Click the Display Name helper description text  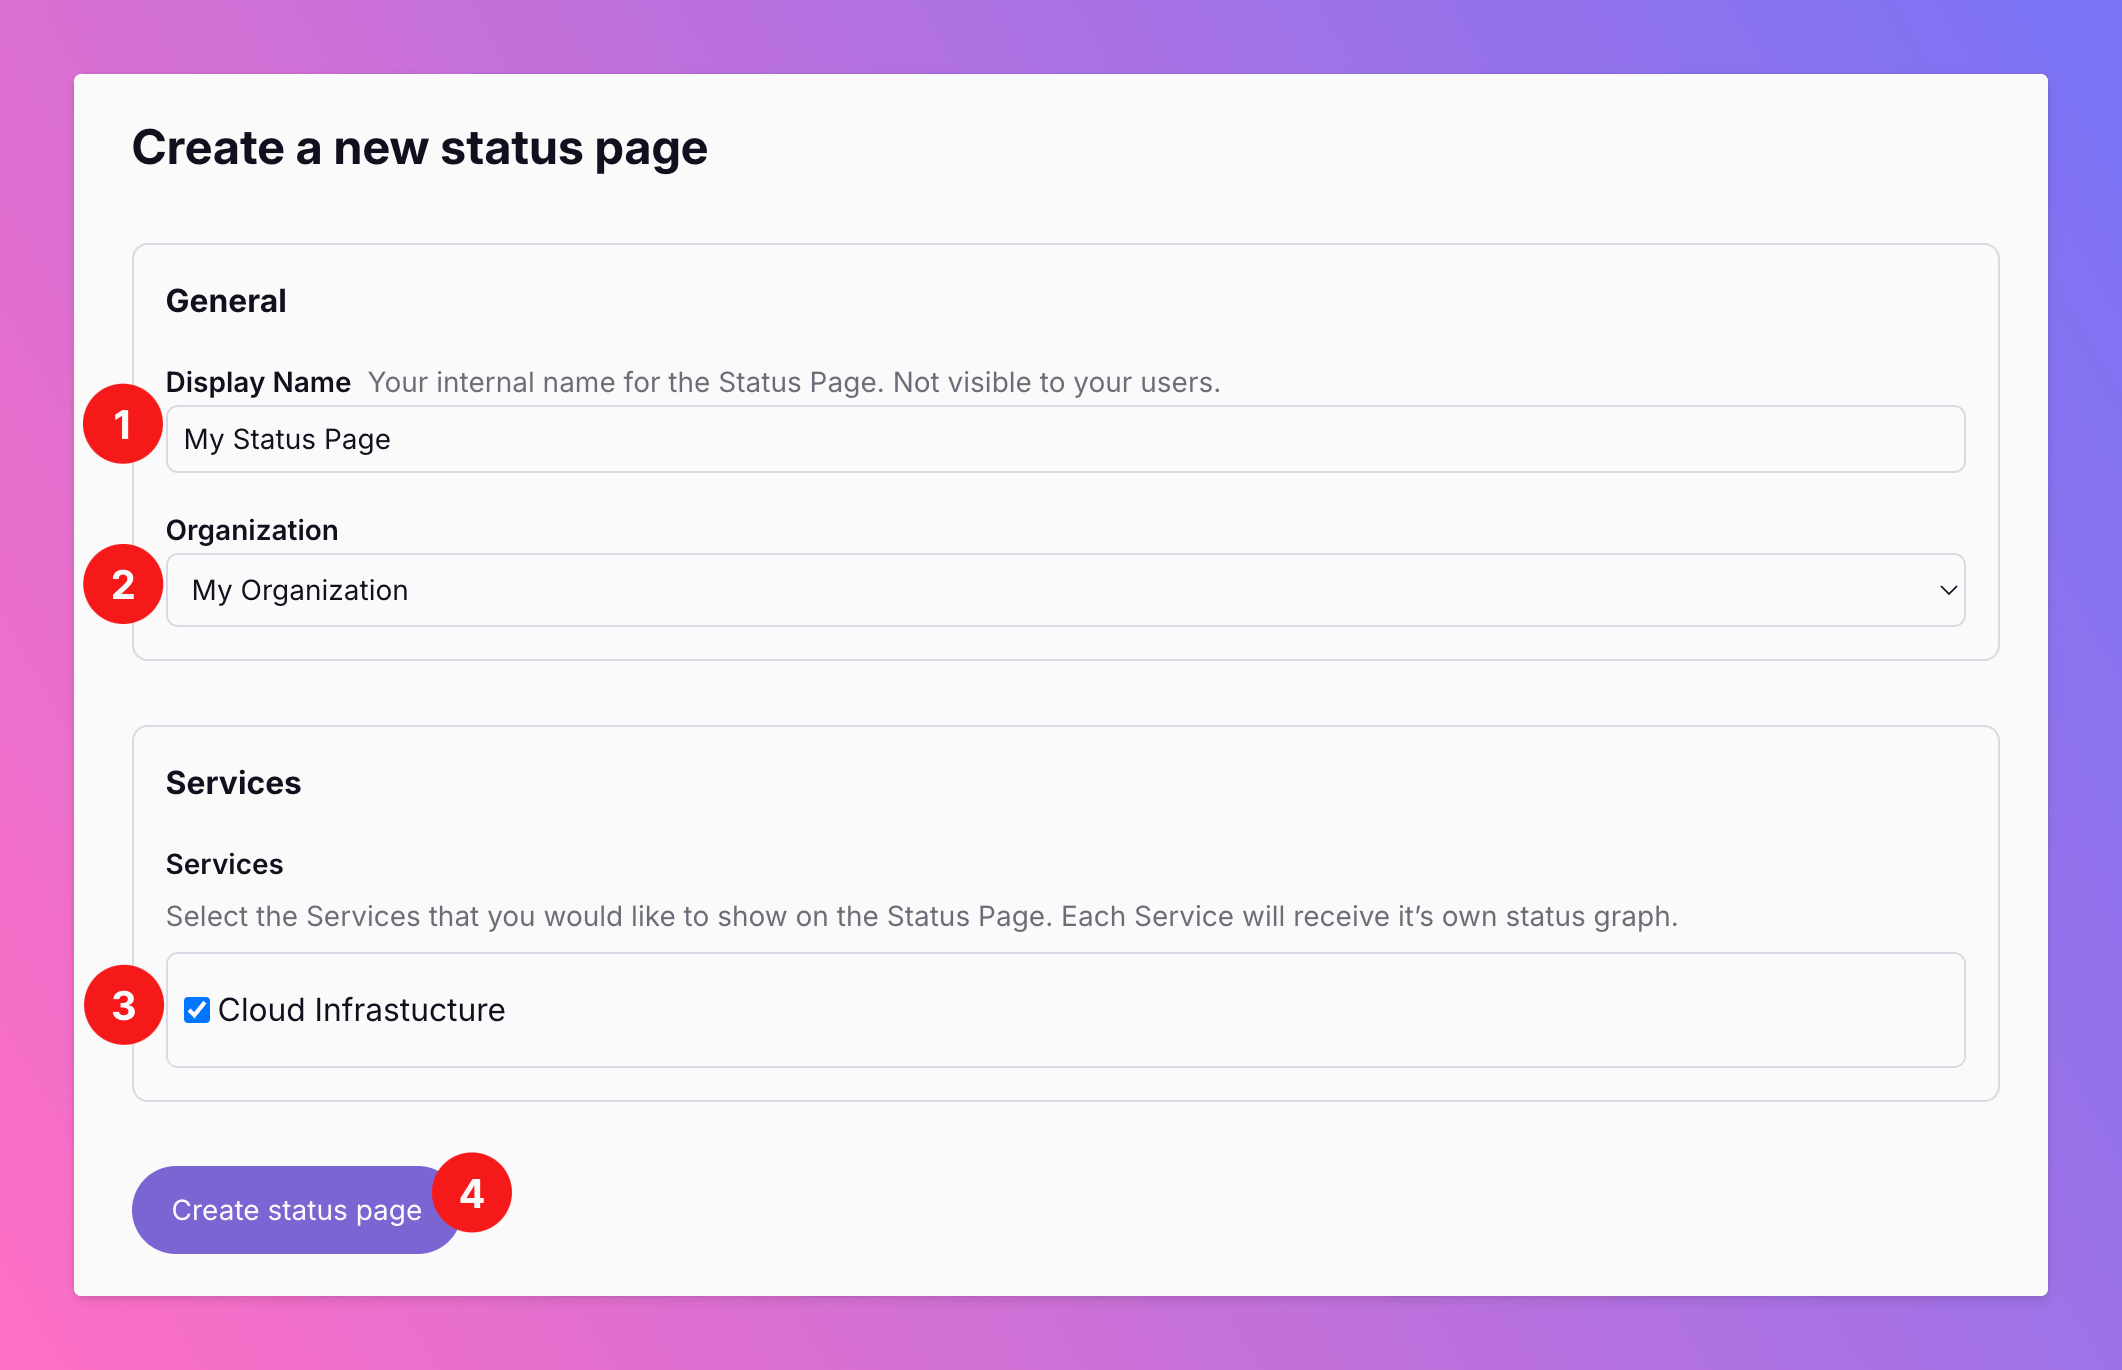coord(793,382)
